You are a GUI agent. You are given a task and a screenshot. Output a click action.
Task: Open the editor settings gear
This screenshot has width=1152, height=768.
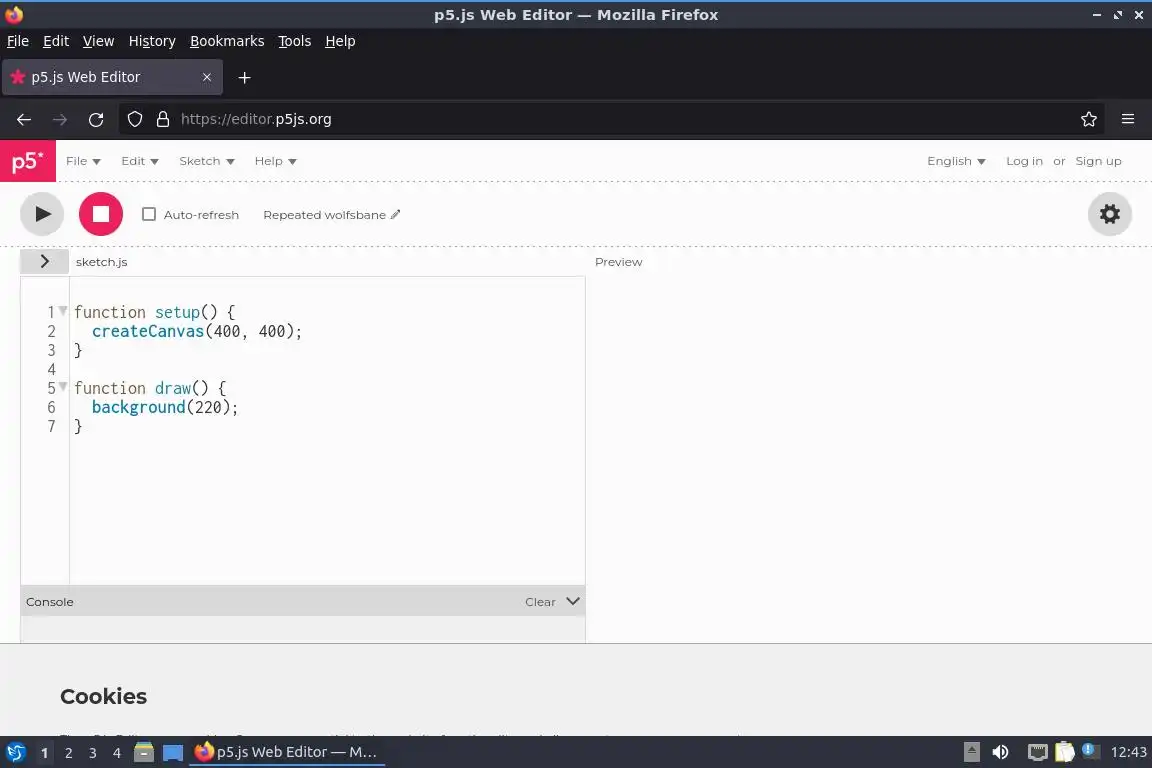pos(1109,214)
